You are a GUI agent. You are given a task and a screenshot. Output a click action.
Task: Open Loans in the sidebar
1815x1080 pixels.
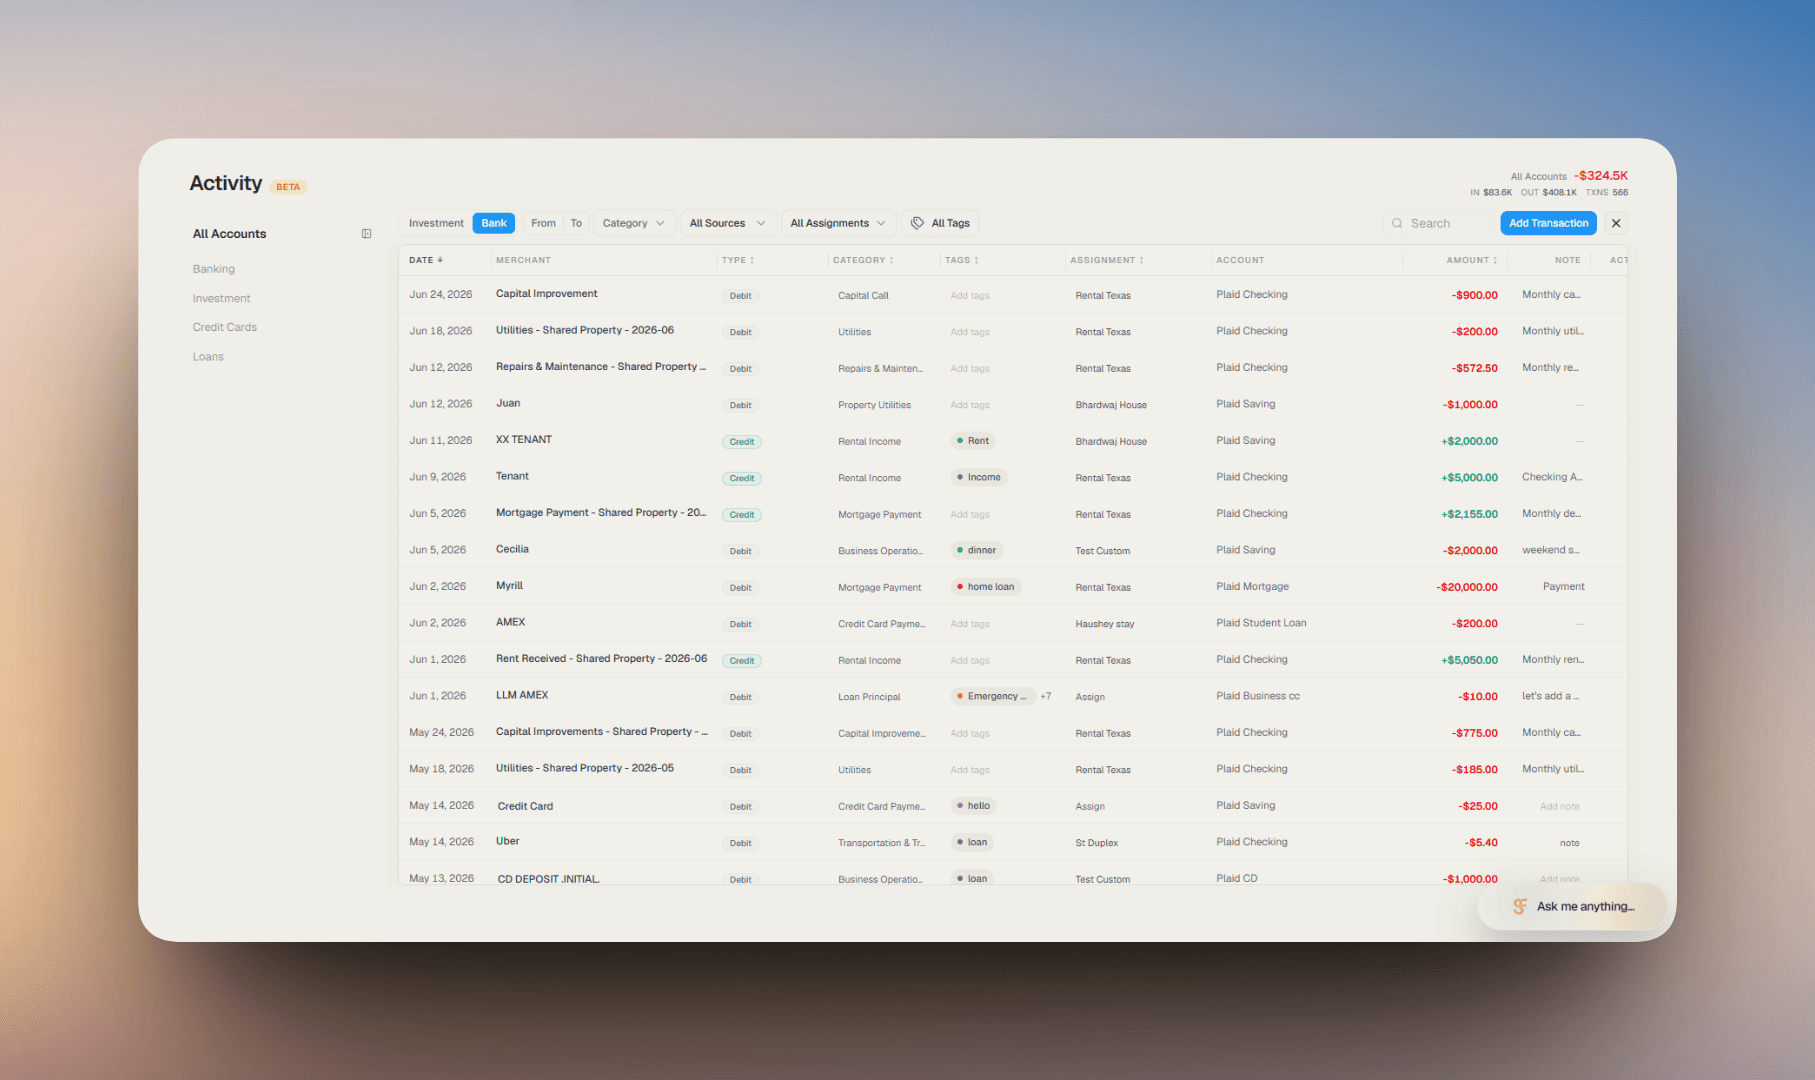[208, 357]
